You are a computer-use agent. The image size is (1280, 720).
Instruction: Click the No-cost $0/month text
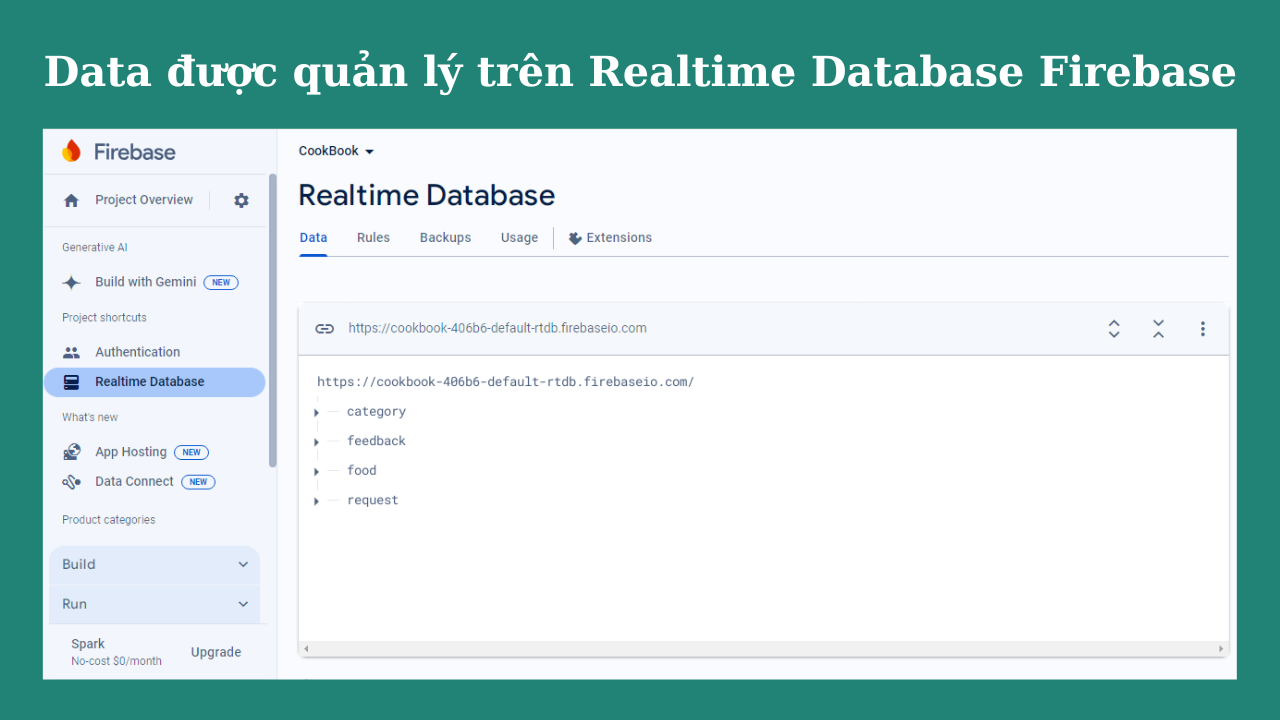tap(116, 661)
